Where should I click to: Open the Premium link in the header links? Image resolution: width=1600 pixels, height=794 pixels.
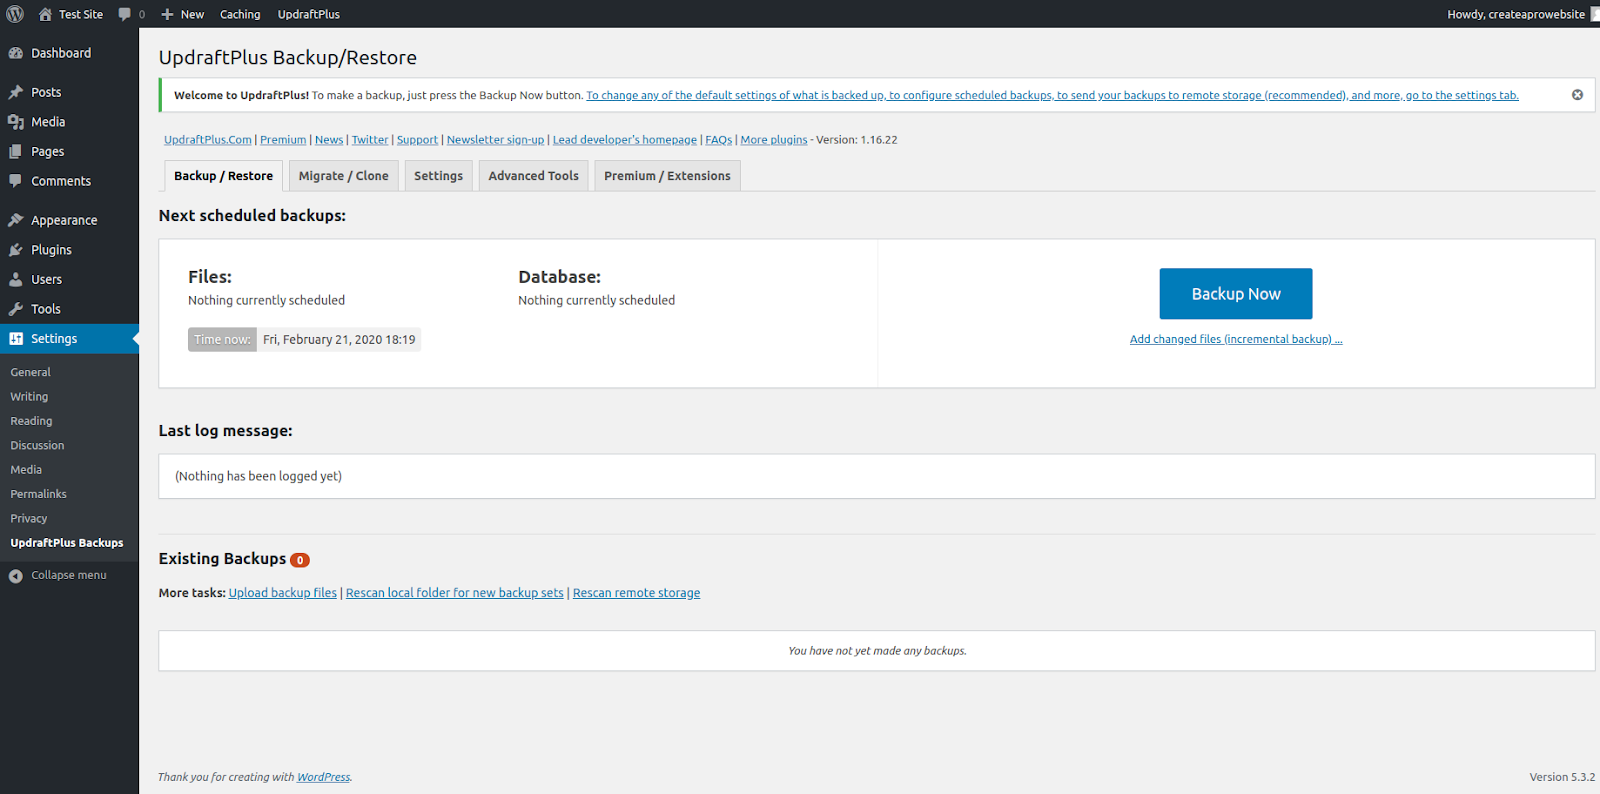point(283,140)
